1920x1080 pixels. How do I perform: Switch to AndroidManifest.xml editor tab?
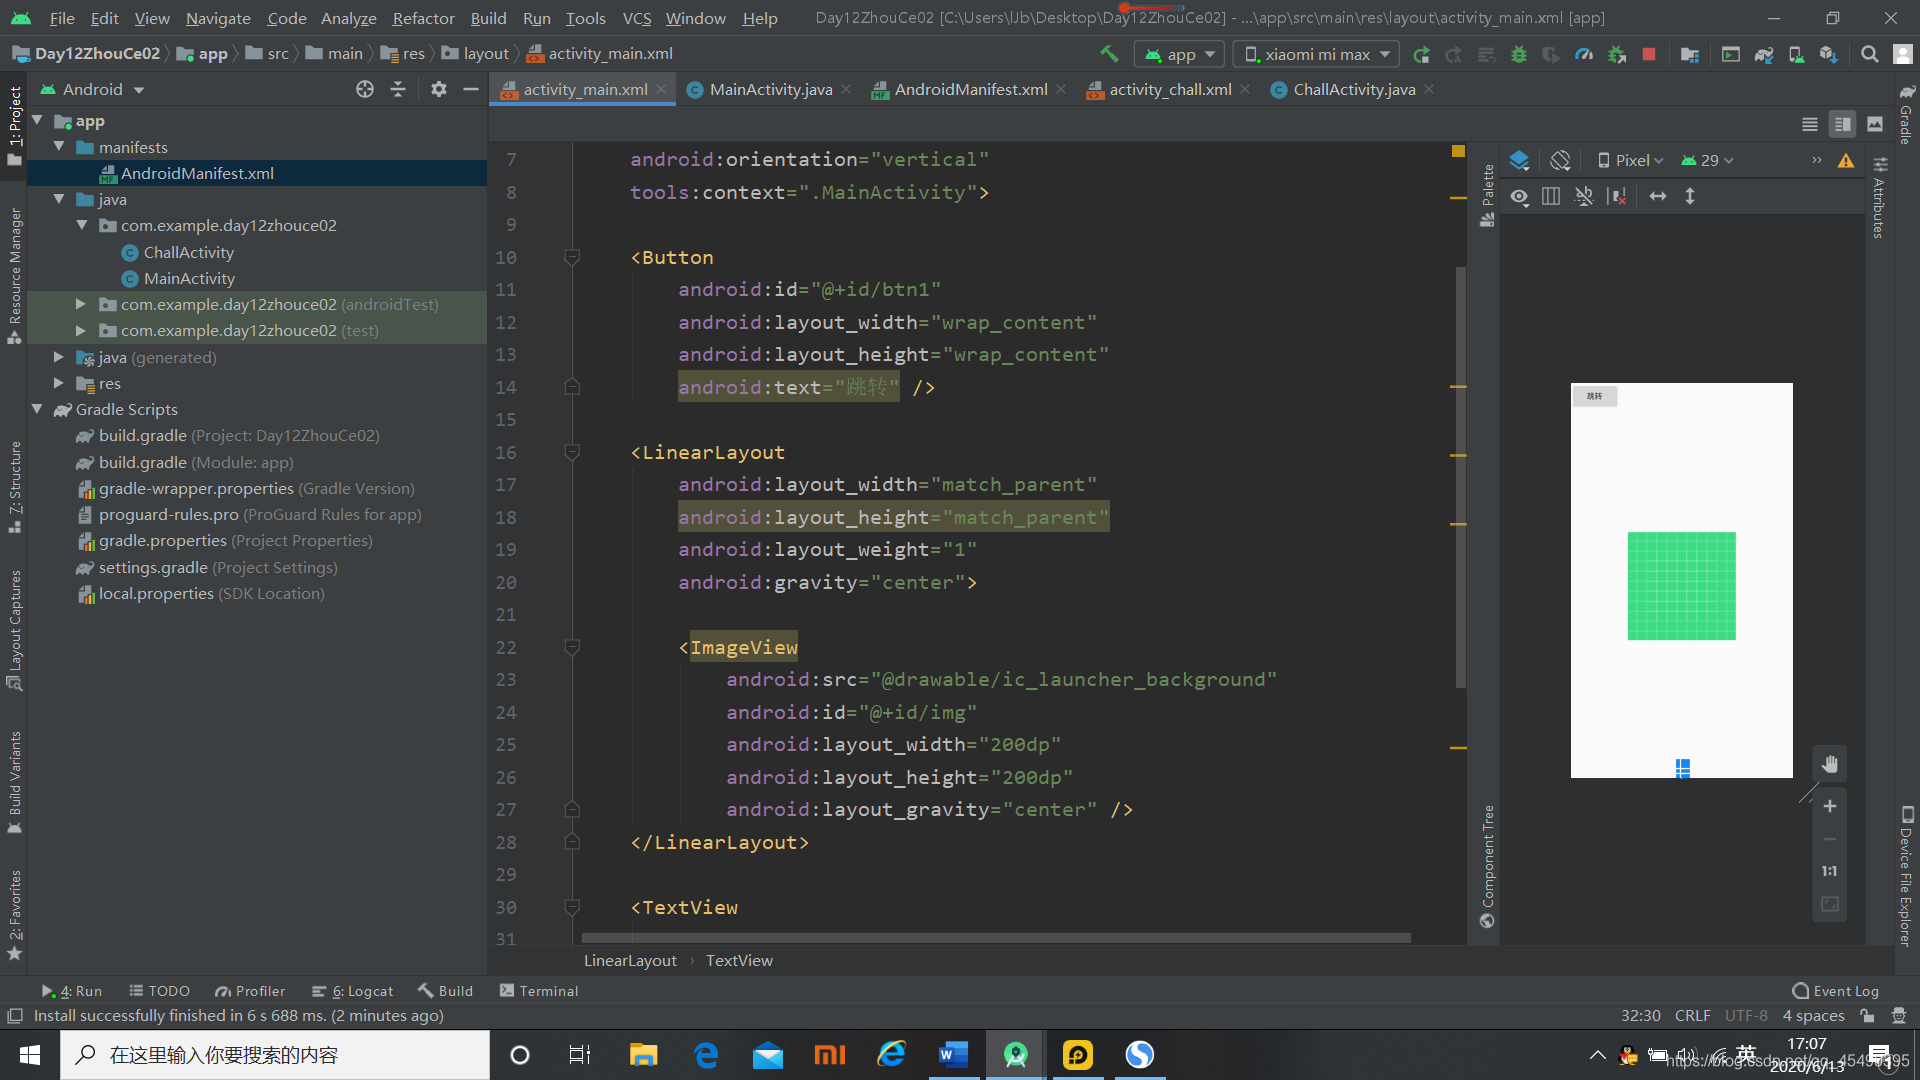[970, 89]
